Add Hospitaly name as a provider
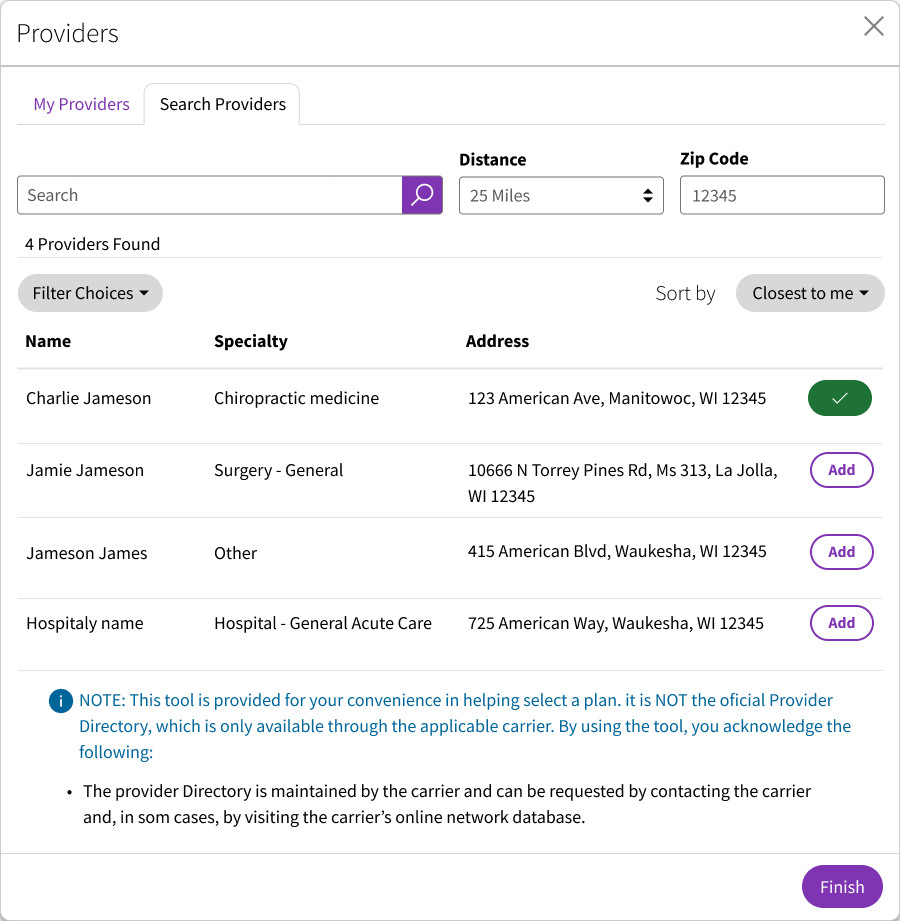This screenshot has width=900, height=921. coord(841,623)
